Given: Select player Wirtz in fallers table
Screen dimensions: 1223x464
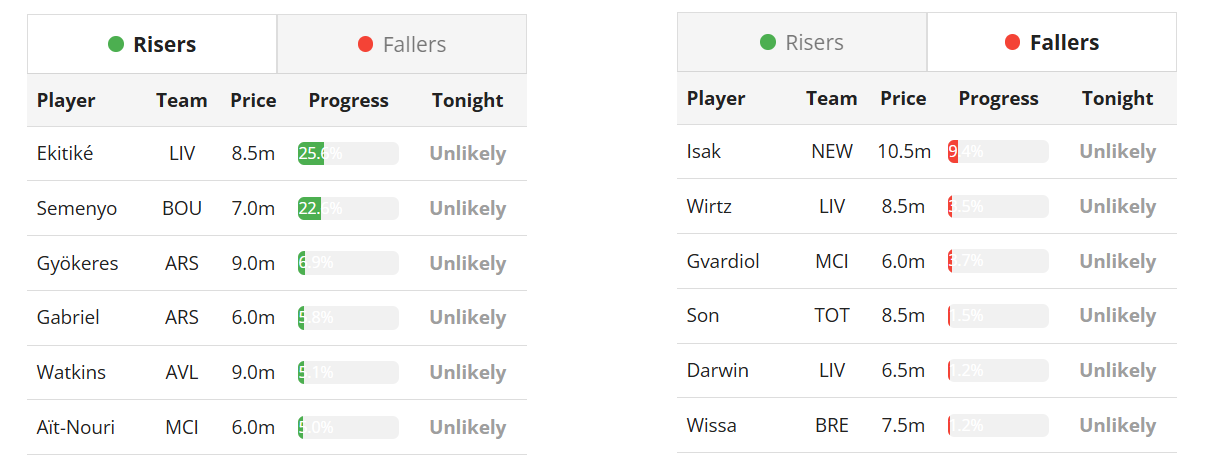Looking at the screenshot, I should point(709,206).
